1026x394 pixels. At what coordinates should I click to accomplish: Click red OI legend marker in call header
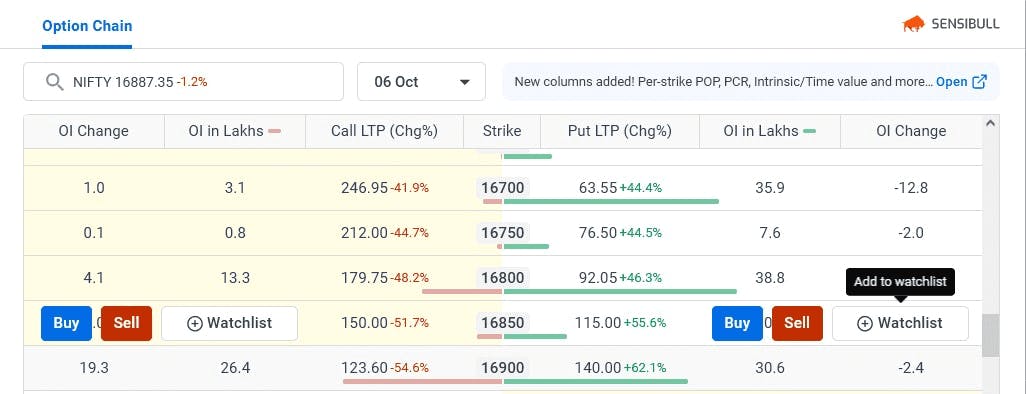coord(274,131)
